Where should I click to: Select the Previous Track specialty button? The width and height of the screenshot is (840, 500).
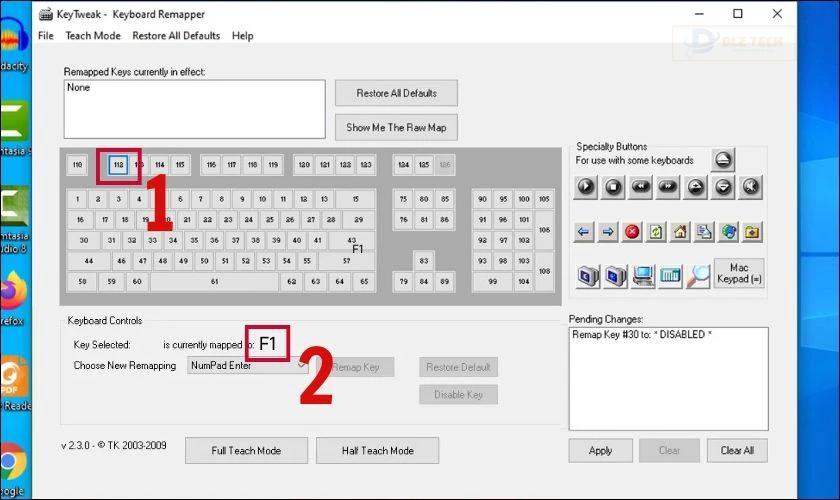coord(641,187)
